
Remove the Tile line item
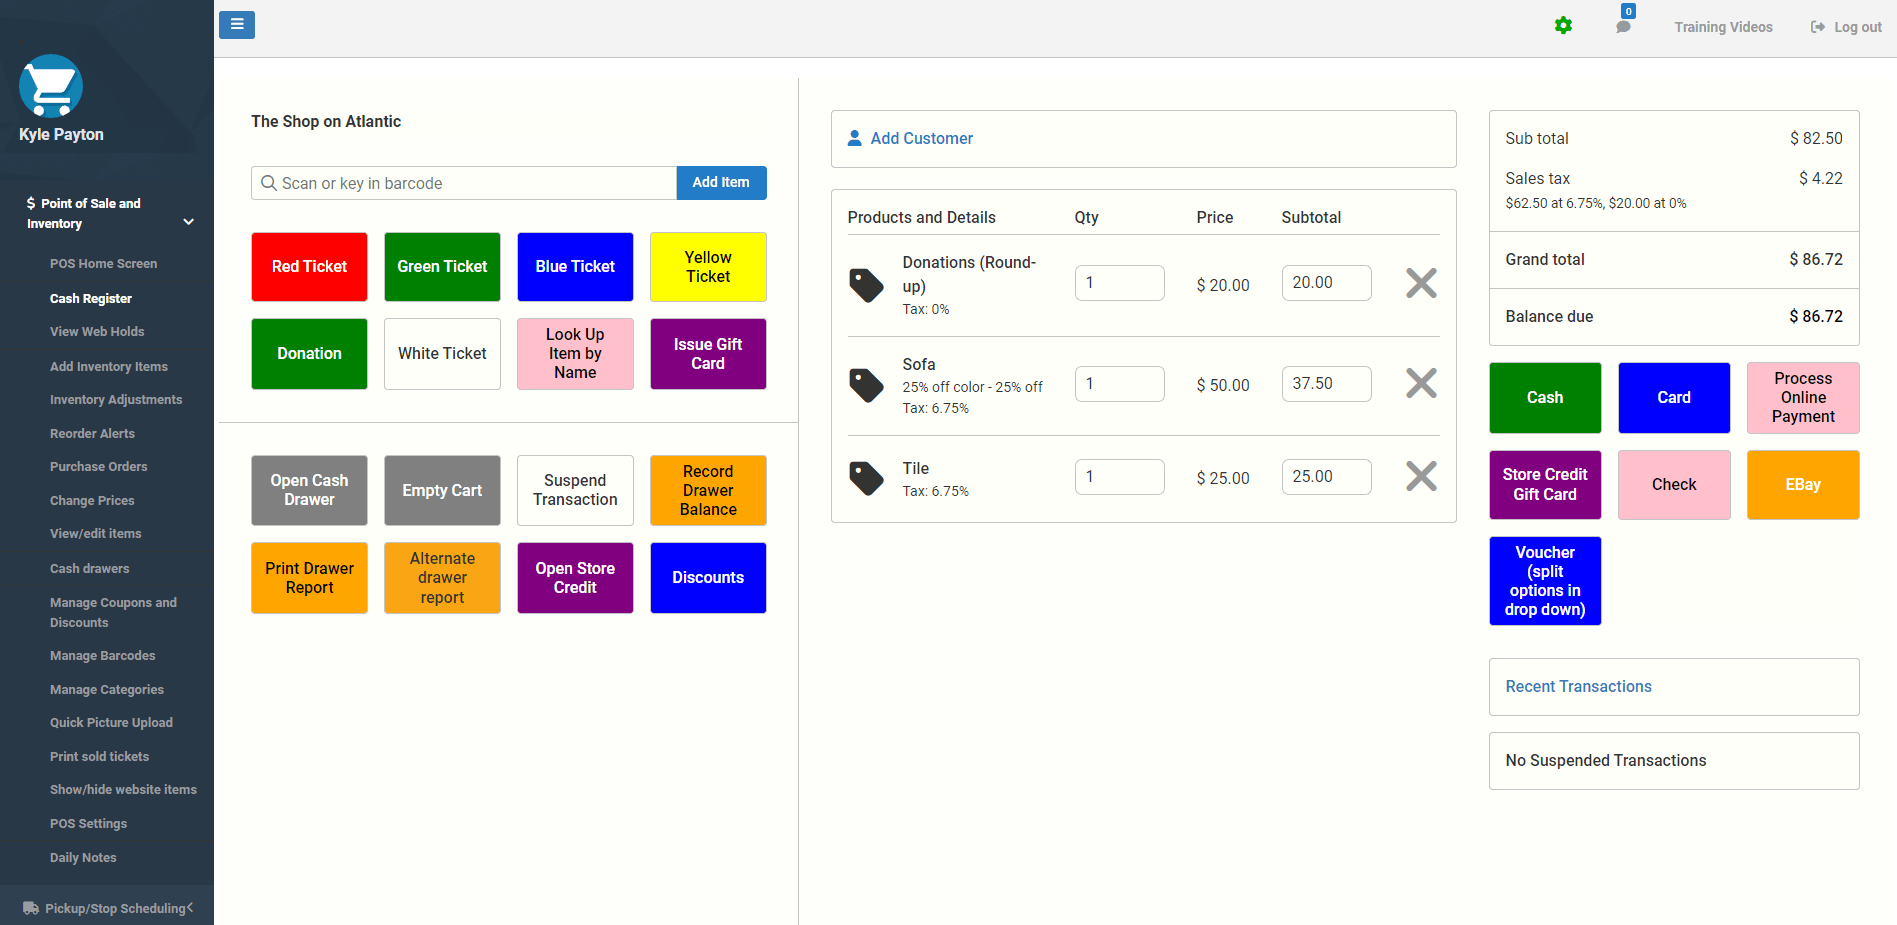coord(1421,476)
